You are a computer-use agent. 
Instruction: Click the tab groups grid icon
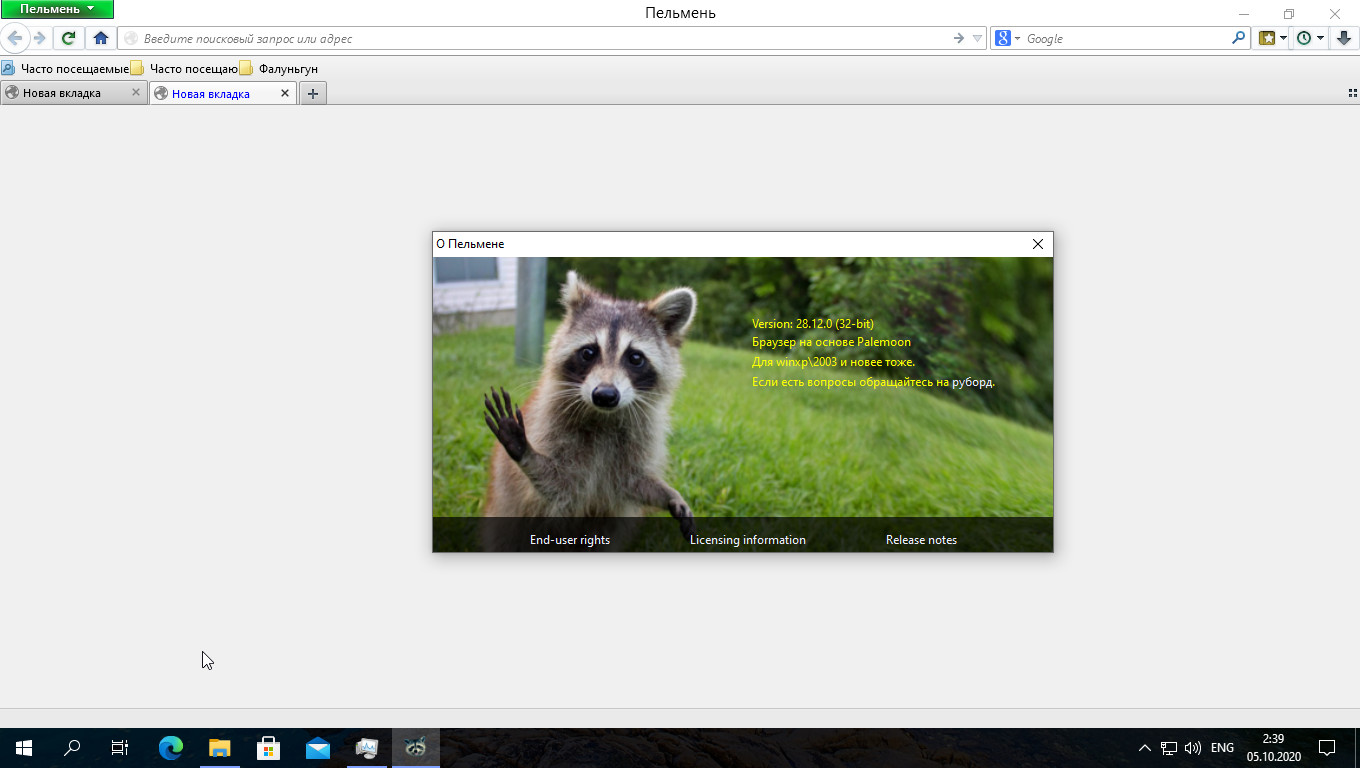pos(1352,93)
